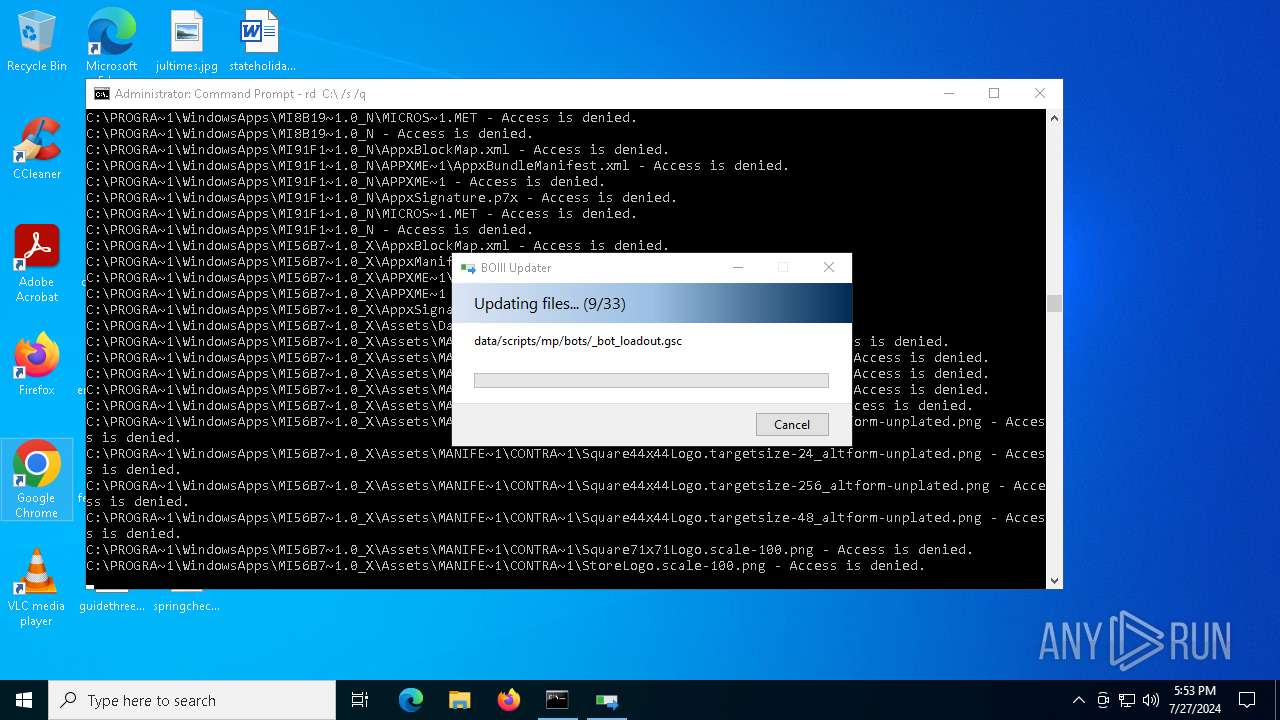
Task: Open Microsoft Edge desktop shortcut
Action: coord(111,42)
